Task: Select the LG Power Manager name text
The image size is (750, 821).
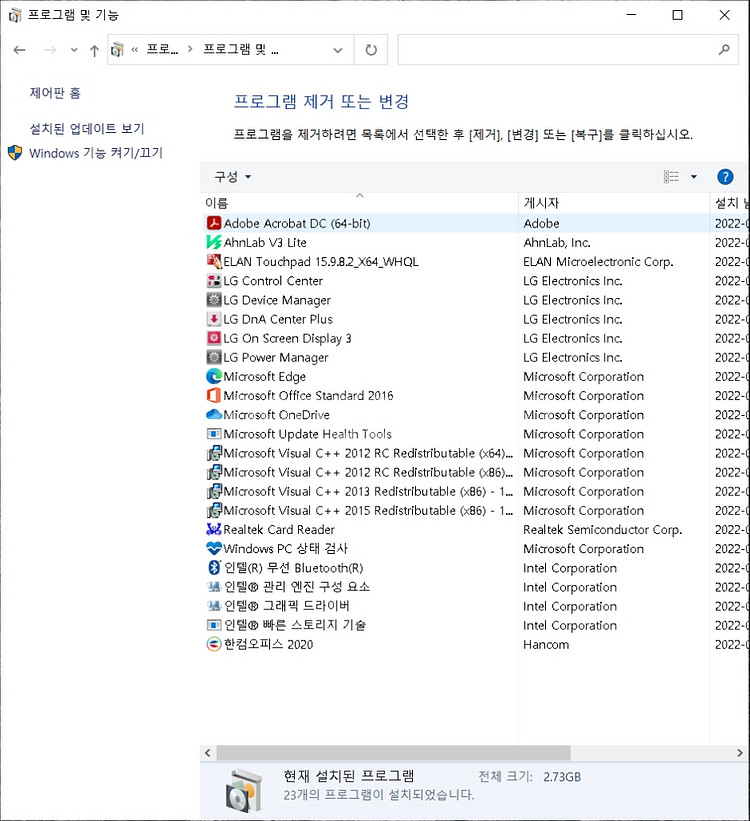Action: 275,358
